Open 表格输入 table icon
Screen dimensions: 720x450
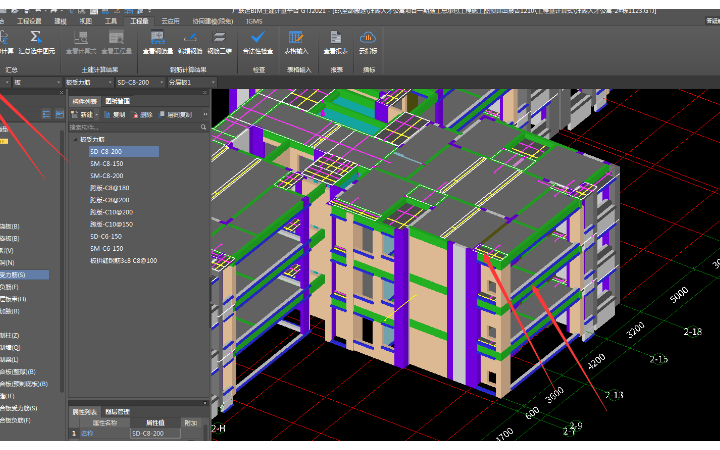297,38
